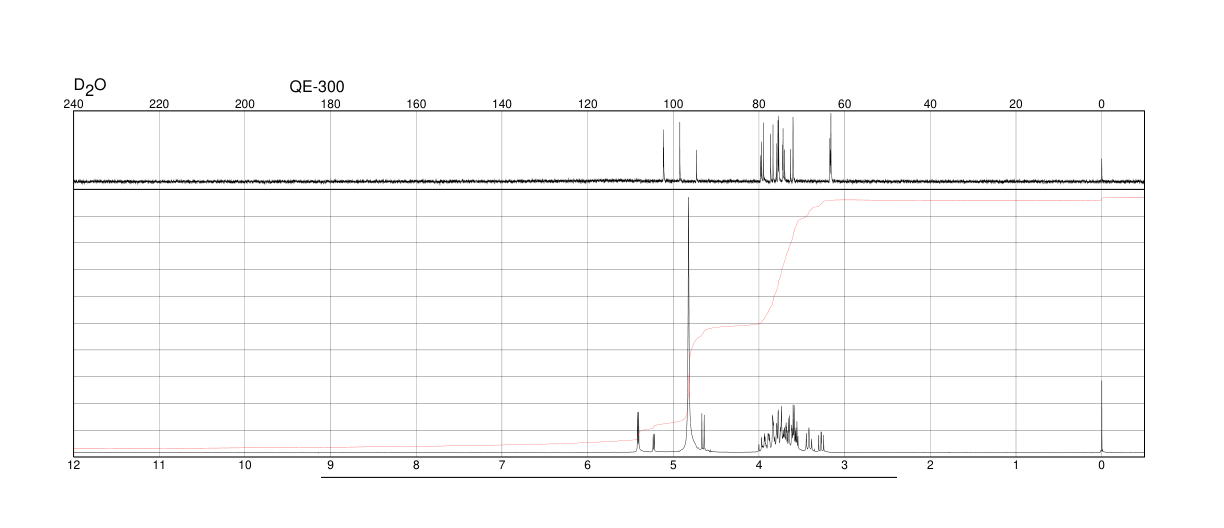This screenshot has width=1224, height=528.
Task: Click the anomeric proton peak near 5.4 ppm
Action: tap(638, 432)
